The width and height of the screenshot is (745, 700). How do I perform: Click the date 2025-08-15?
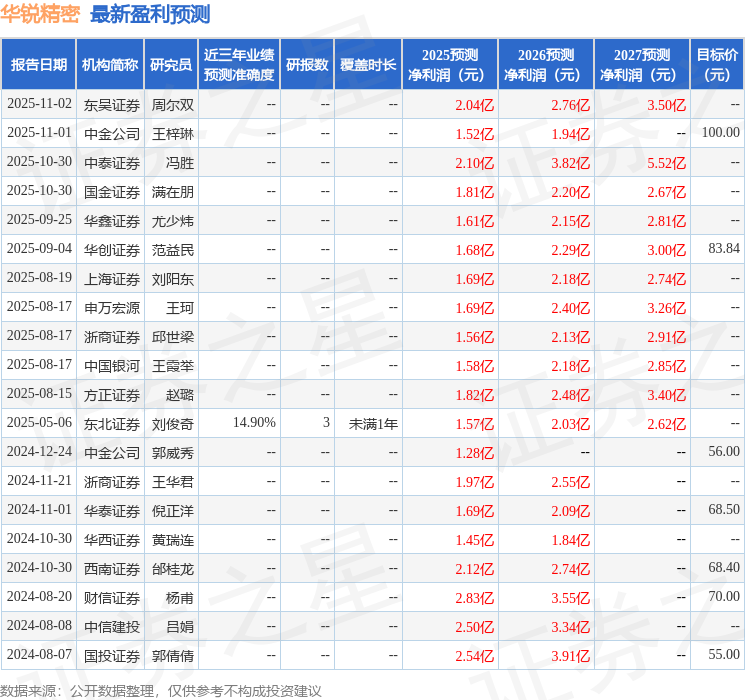point(39,393)
